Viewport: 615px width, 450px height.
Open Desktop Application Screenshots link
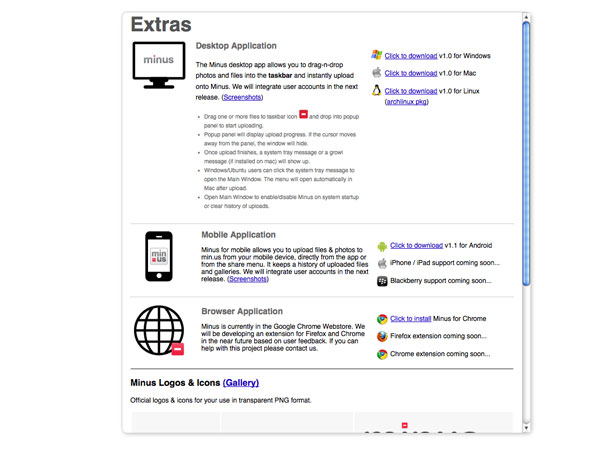point(242,97)
